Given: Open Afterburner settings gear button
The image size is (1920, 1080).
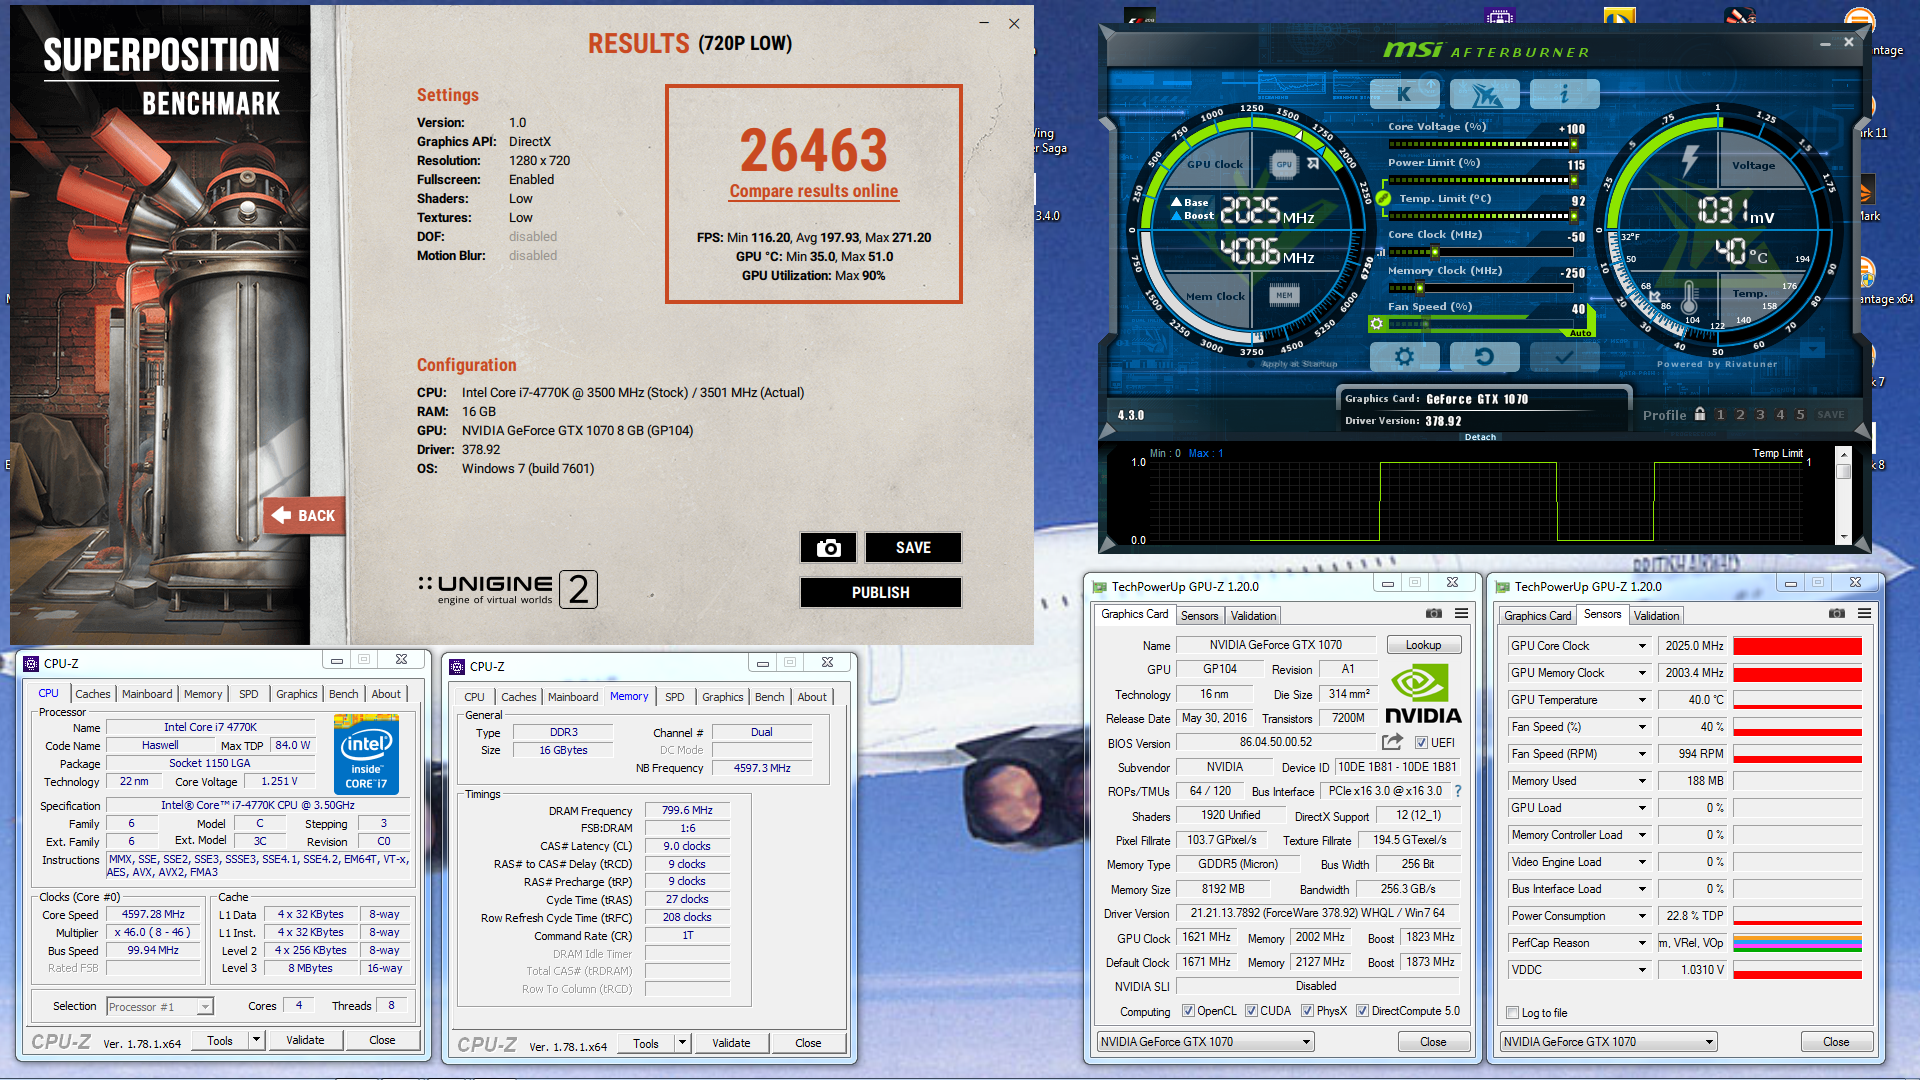Looking at the screenshot, I should pos(1404,357).
